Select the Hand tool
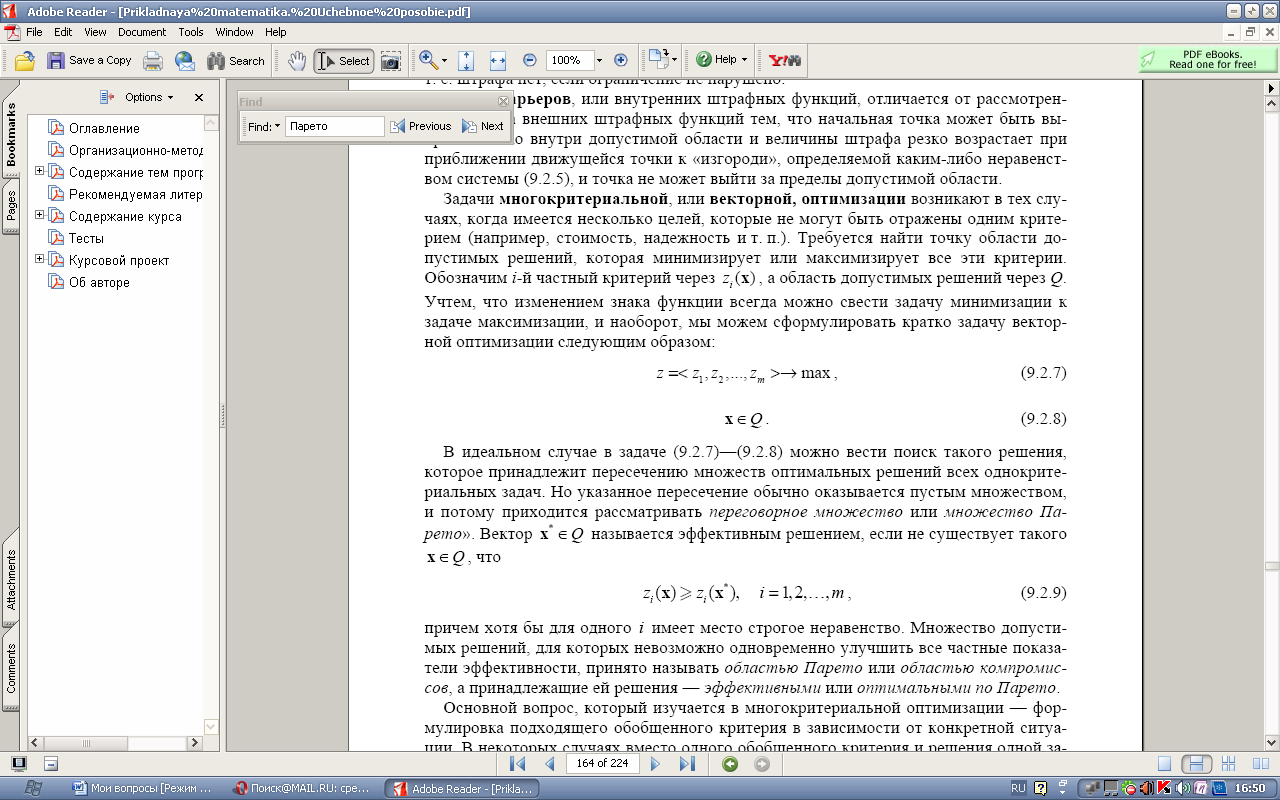The height and width of the screenshot is (800, 1280). [x=297, y=61]
